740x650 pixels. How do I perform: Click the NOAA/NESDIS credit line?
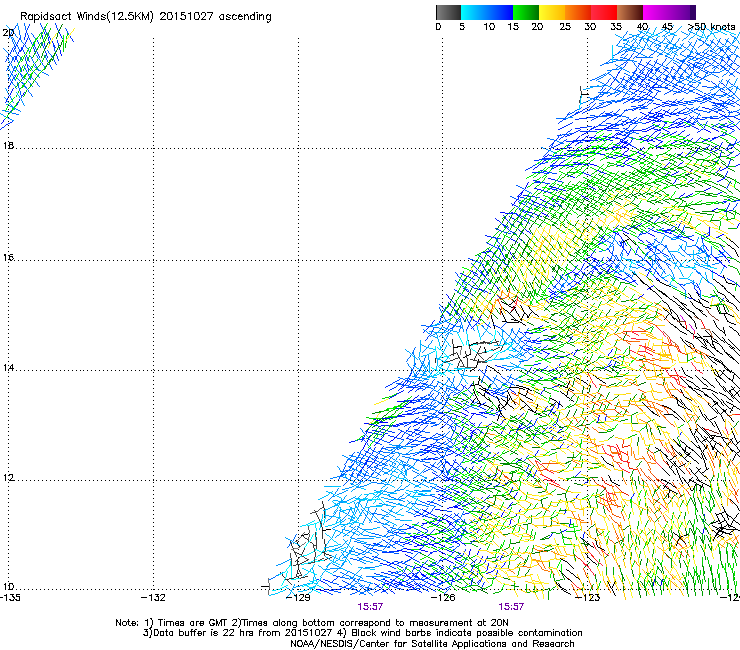432,644
